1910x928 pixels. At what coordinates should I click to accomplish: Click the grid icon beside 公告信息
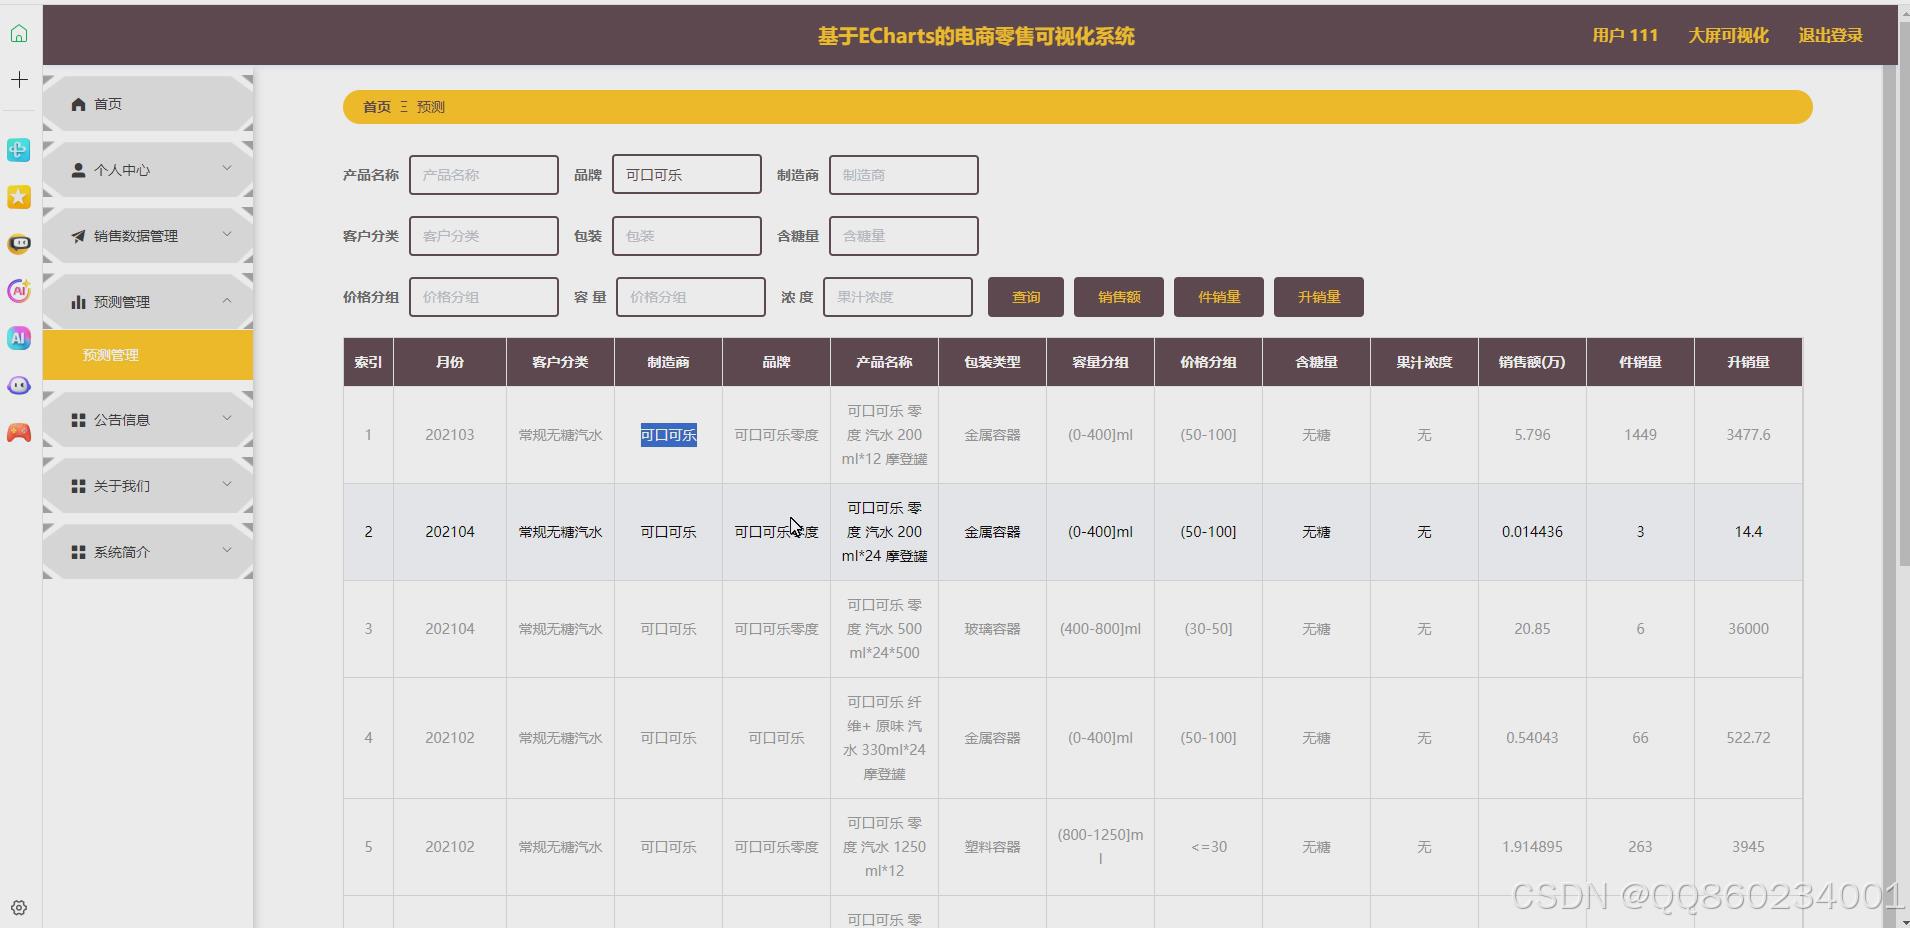(x=78, y=420)
